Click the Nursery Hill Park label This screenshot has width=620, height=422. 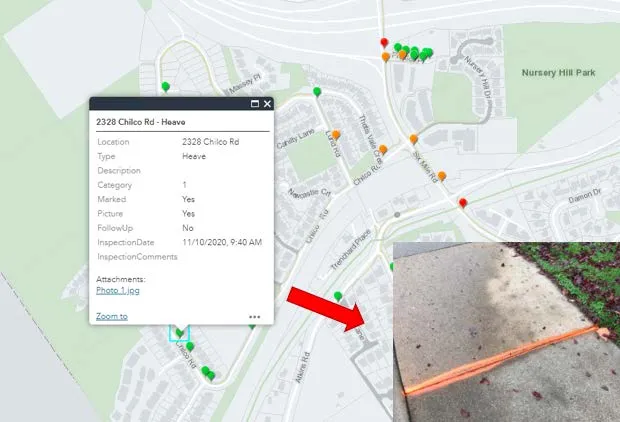[x=558, y=73]
